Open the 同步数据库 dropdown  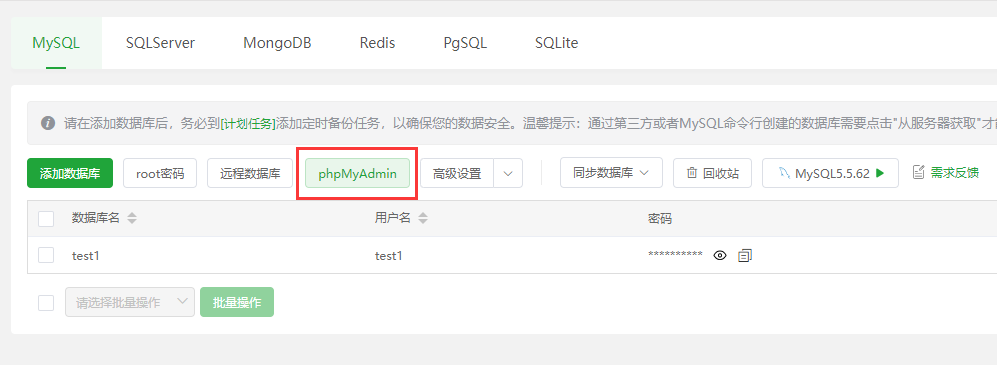611,173
